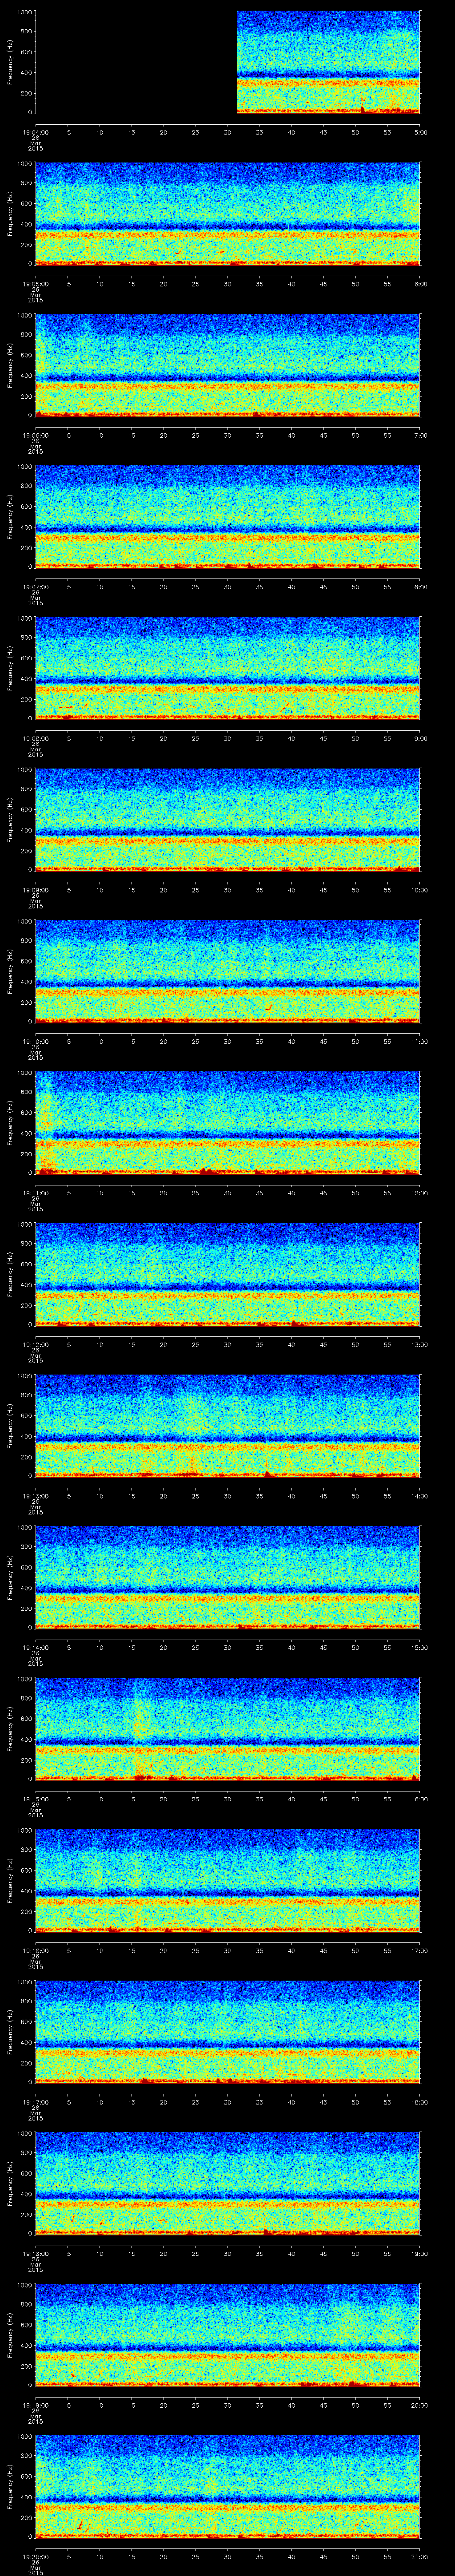455x2576 pixels.
Task: Select the spectrogram starting at 19:06:00
Action: pos(227,364)
